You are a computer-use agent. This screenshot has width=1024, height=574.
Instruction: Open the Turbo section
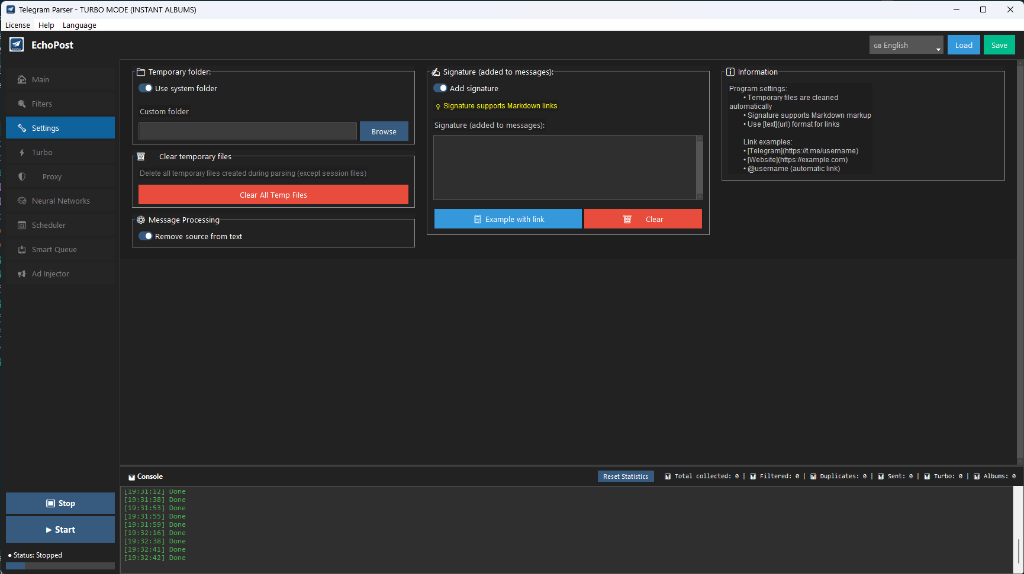pyautogui.click(x=60, y=152)
